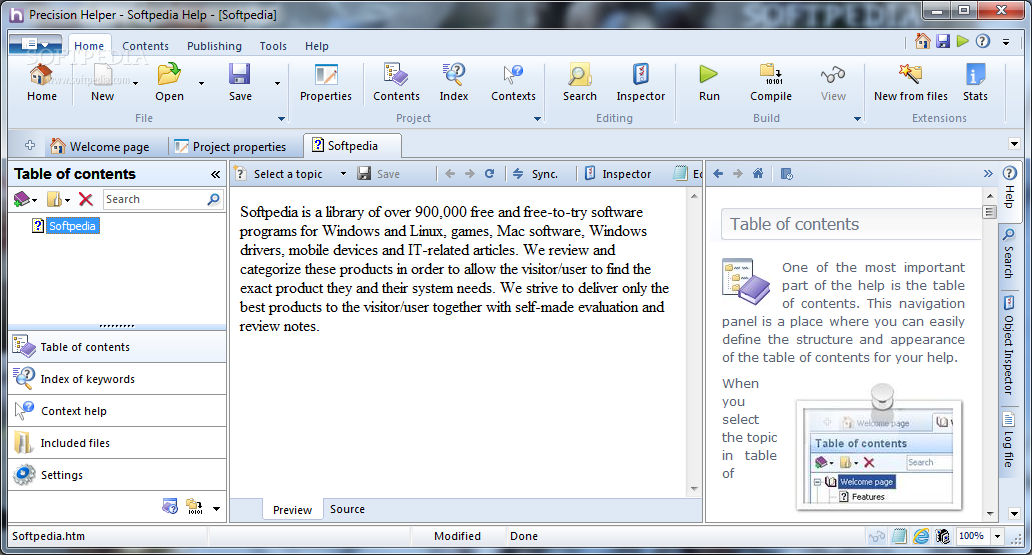Click the quick access save disk icon
The width and height of the screenshot is (1032, 555).
pyautogui.click(x=943, y=41)
